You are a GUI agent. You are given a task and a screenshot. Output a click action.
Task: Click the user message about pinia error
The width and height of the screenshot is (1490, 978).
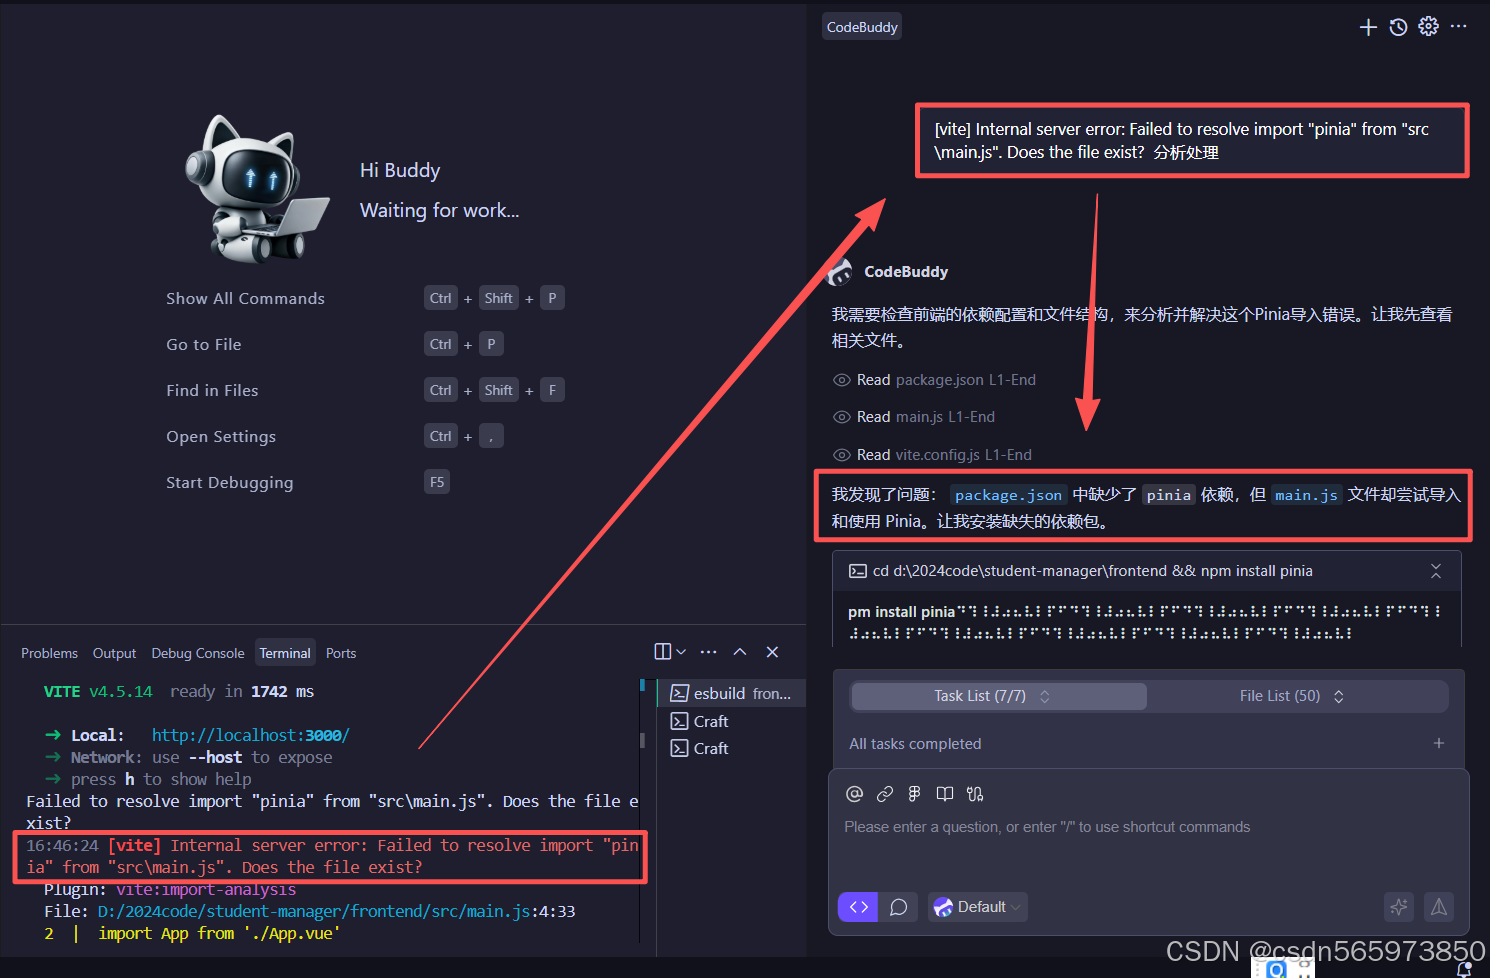(1192, 141)
